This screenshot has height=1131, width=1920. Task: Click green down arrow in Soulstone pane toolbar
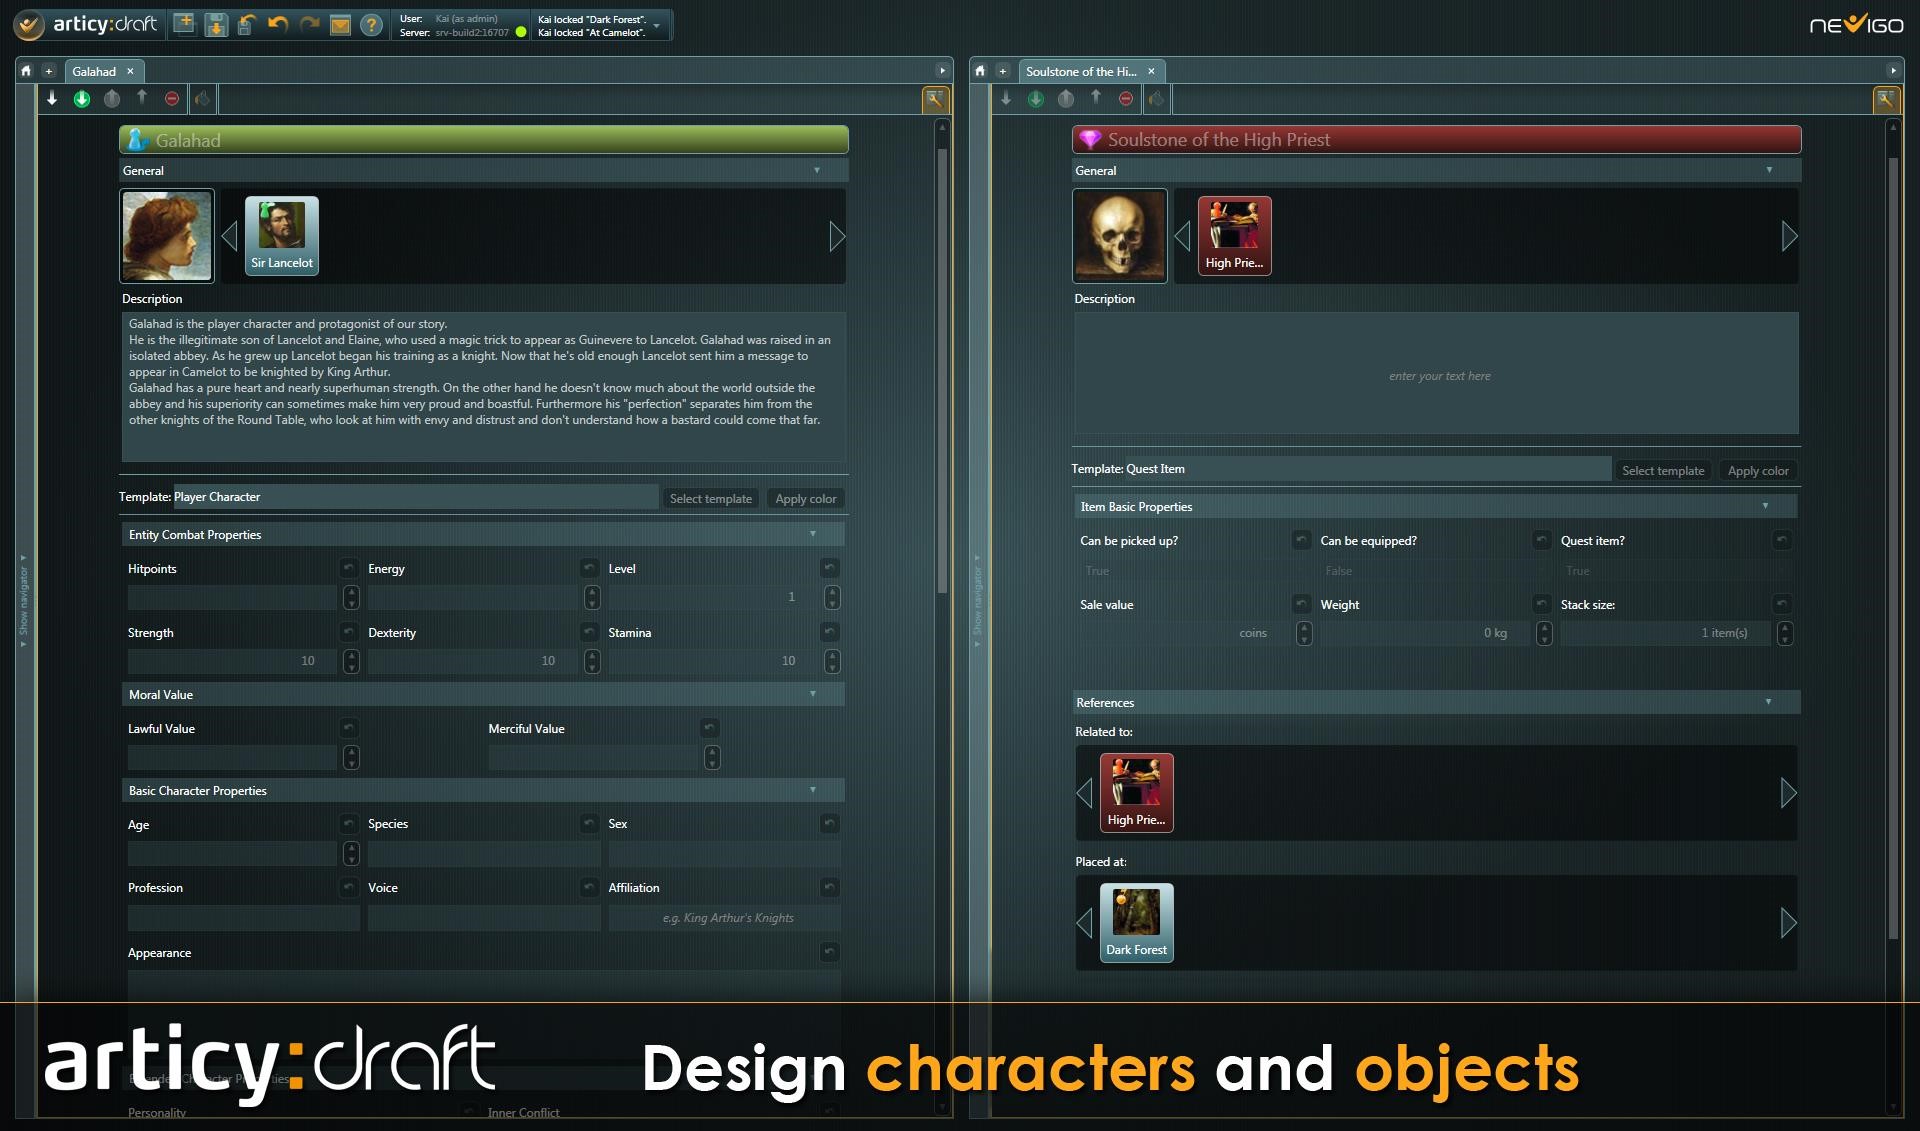point(1036,98)
